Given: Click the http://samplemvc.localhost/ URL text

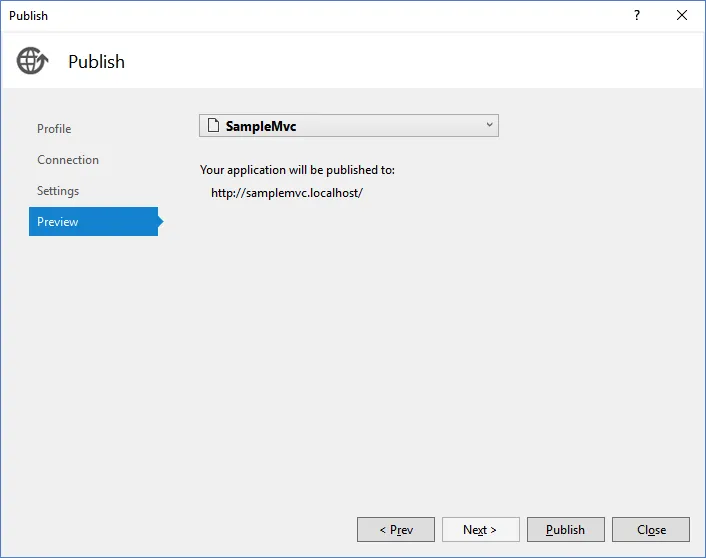Looking at the screenshot, I should pos(287,193).
